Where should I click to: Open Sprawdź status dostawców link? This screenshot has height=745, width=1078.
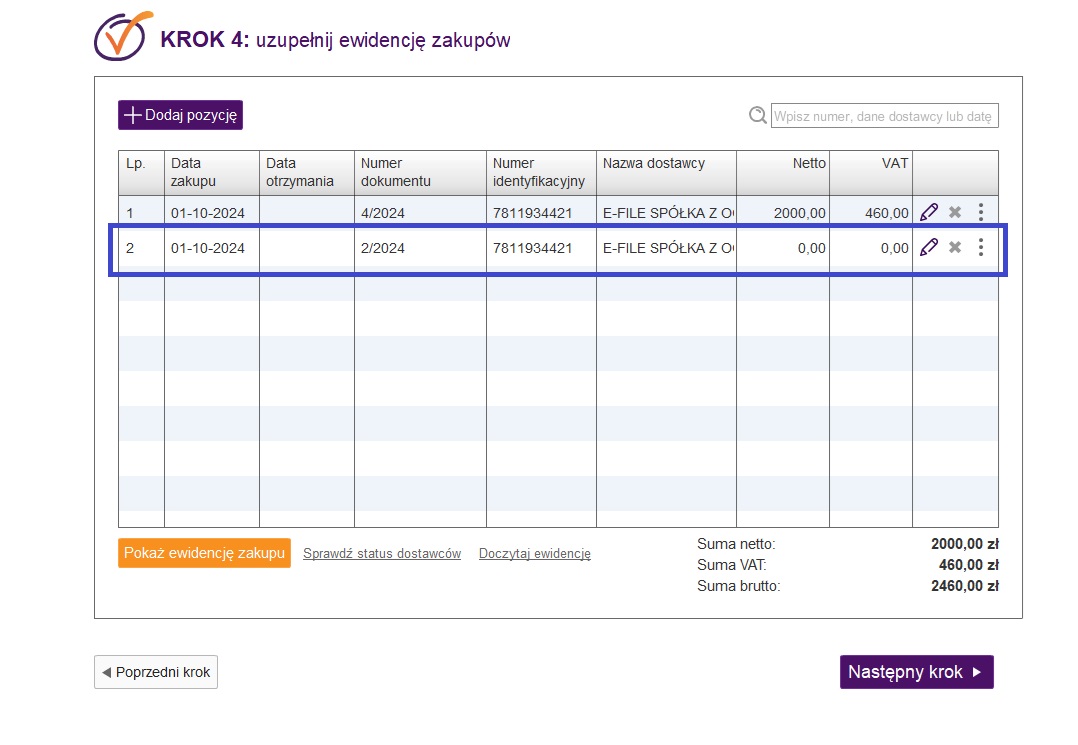coord(381,553)
